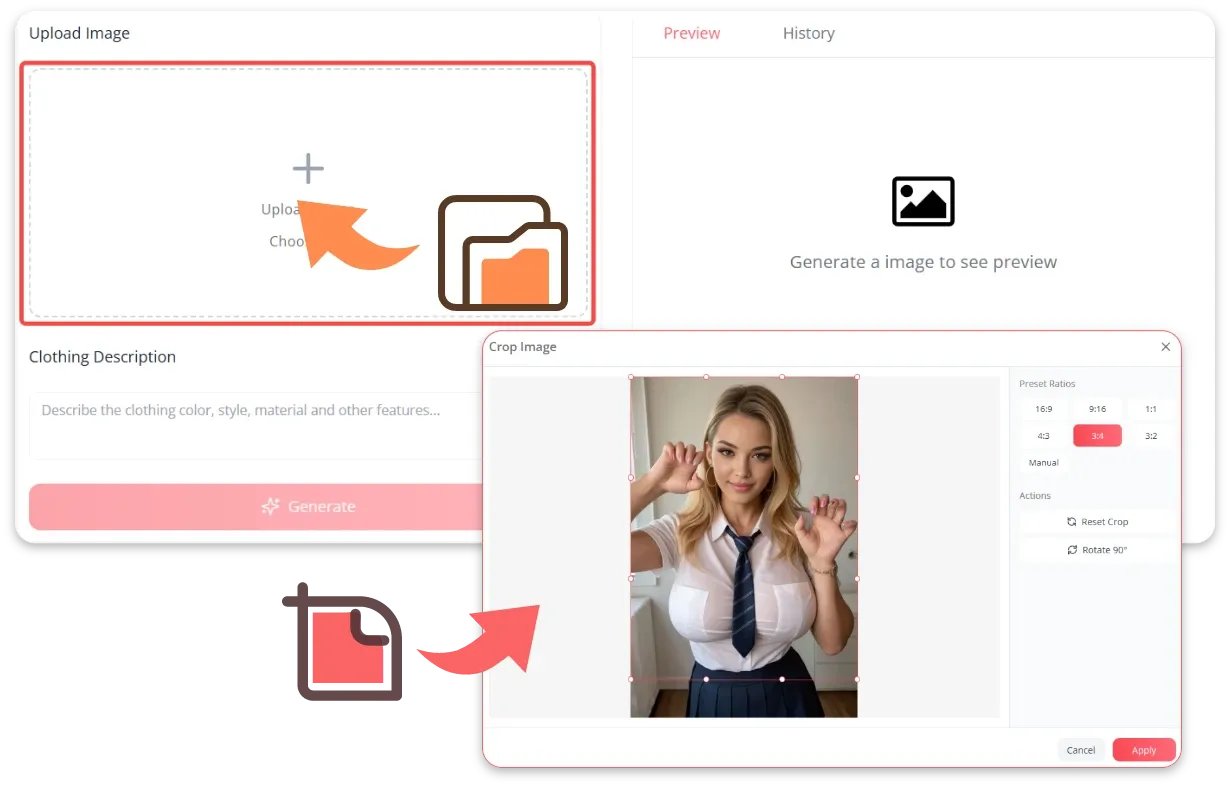Select the 16:9 preset ratio

(x=1043, y=409)
